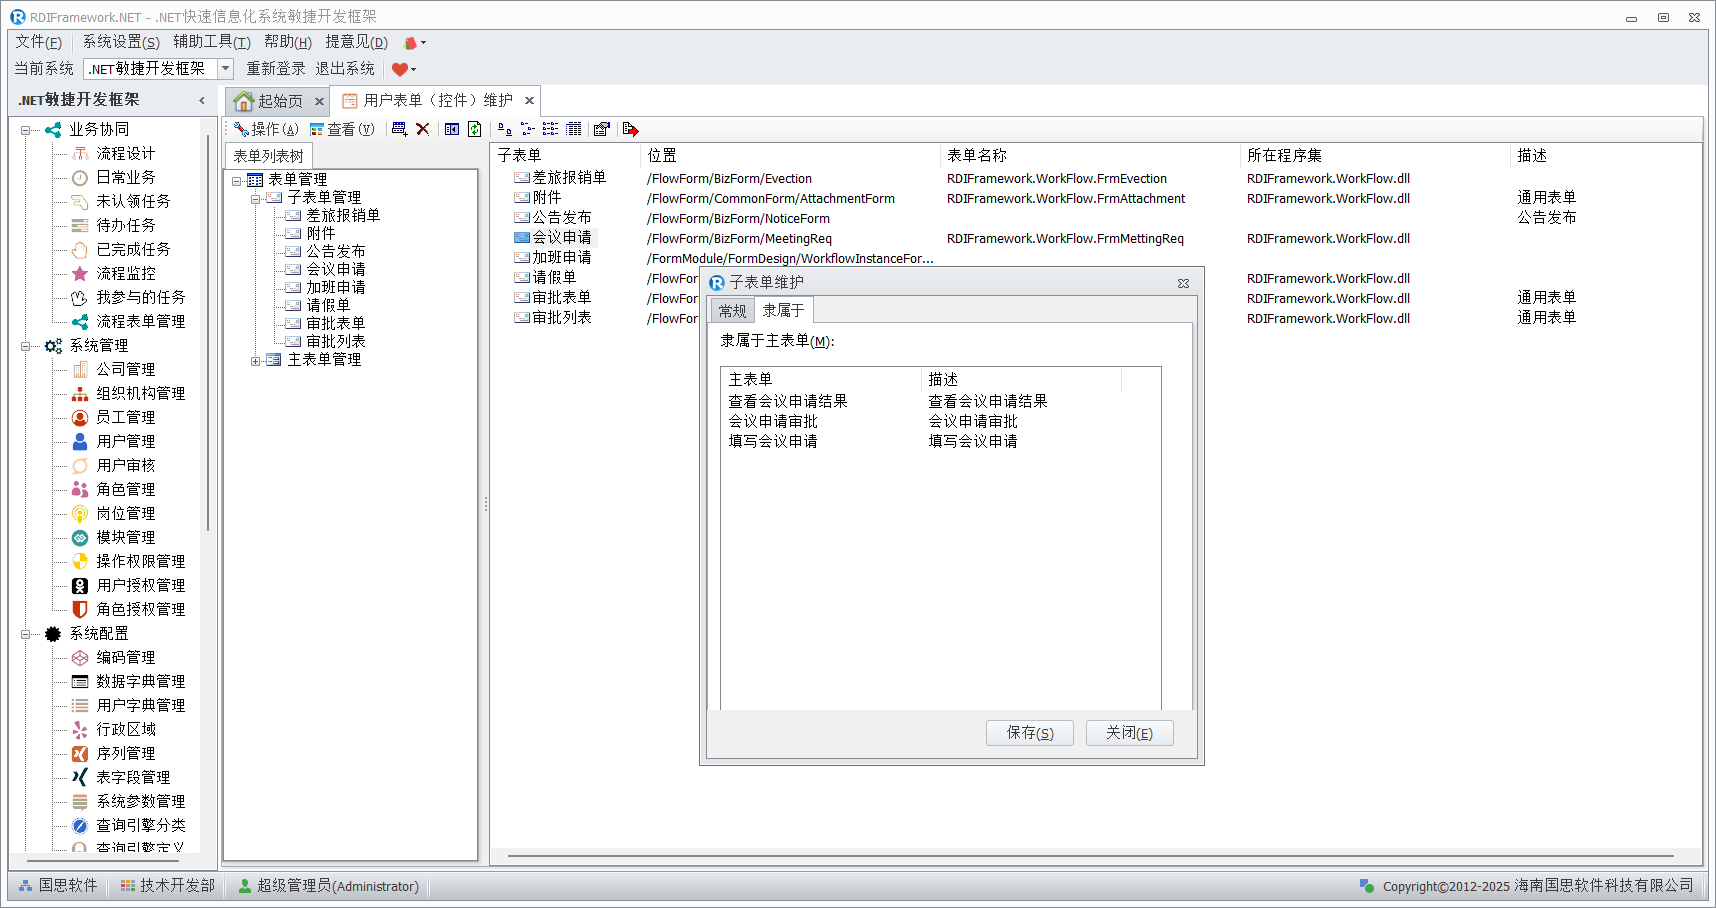This screenshot has width=1716, height=908.
Task: Click the red arrow exit icon
Action: click(x=630, y=129)
